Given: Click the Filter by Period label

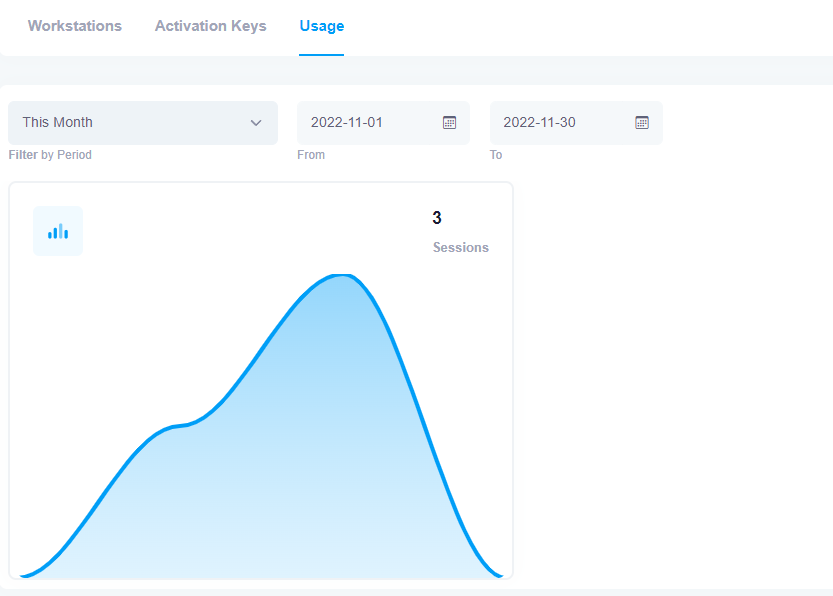Looking at the screenshot, I should point(50,155).
